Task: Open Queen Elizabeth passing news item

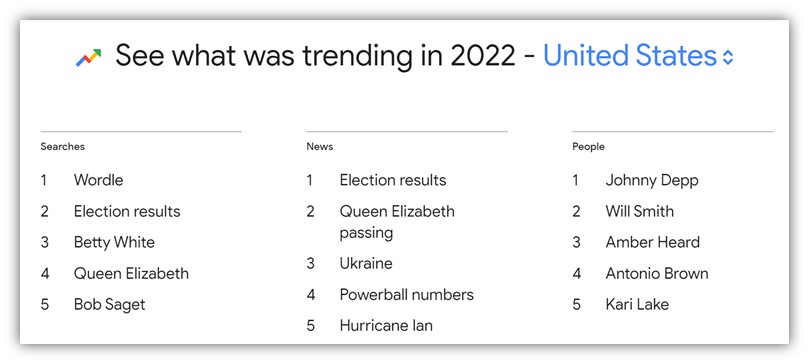Action: pyautogui.click(x=397, y=222)
